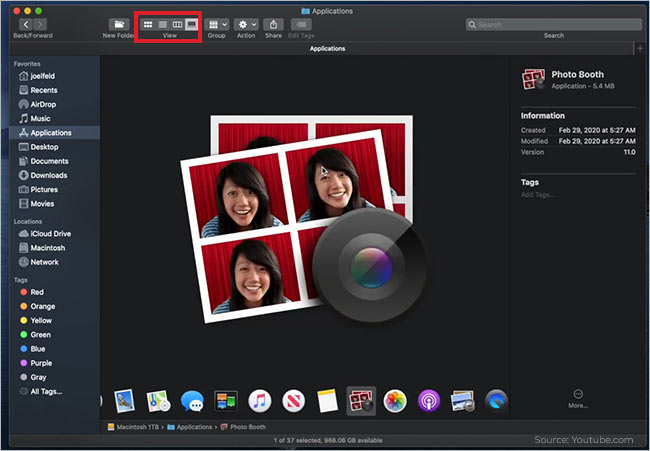Image resolution: width=650 pixels, height=451 pixels.
Task: Switch to icon view
Action: pyautogui.click(x=148, y=24)
